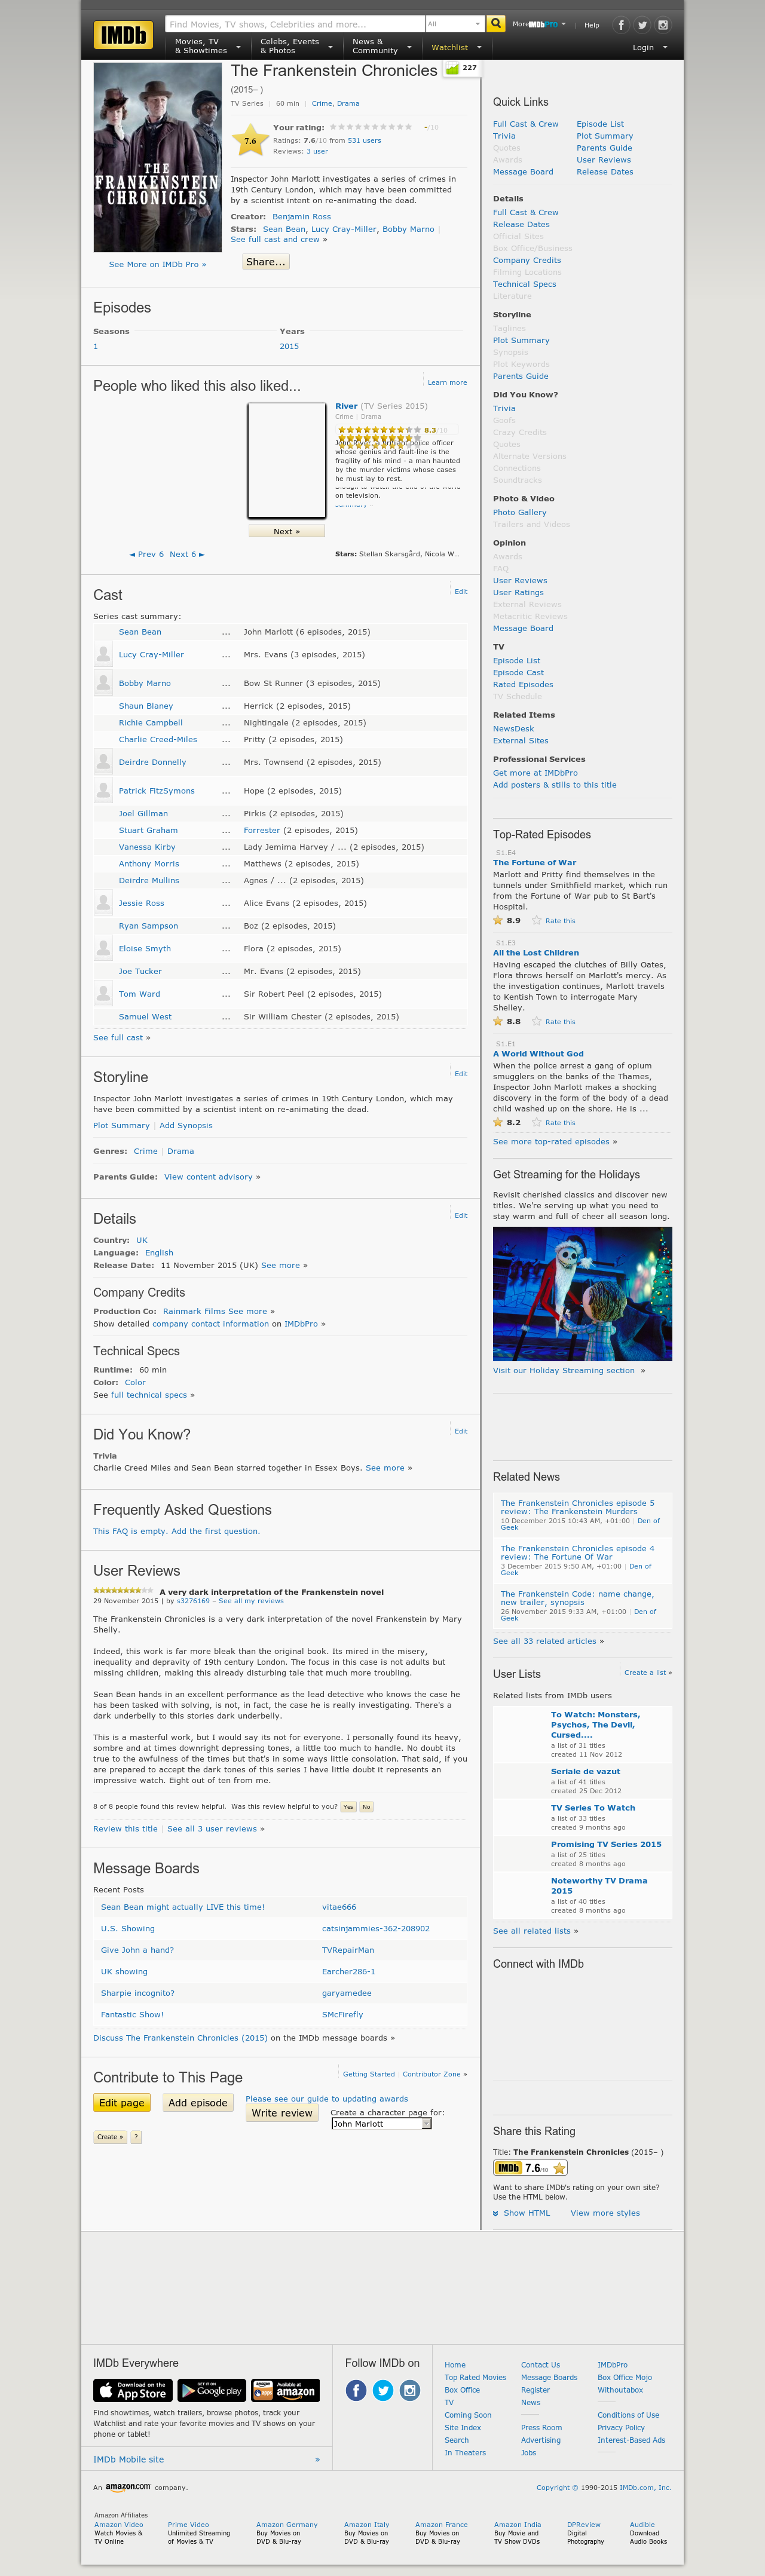
Task: Open the Celebs, Events & Photos menu
Action: point(296,46)
